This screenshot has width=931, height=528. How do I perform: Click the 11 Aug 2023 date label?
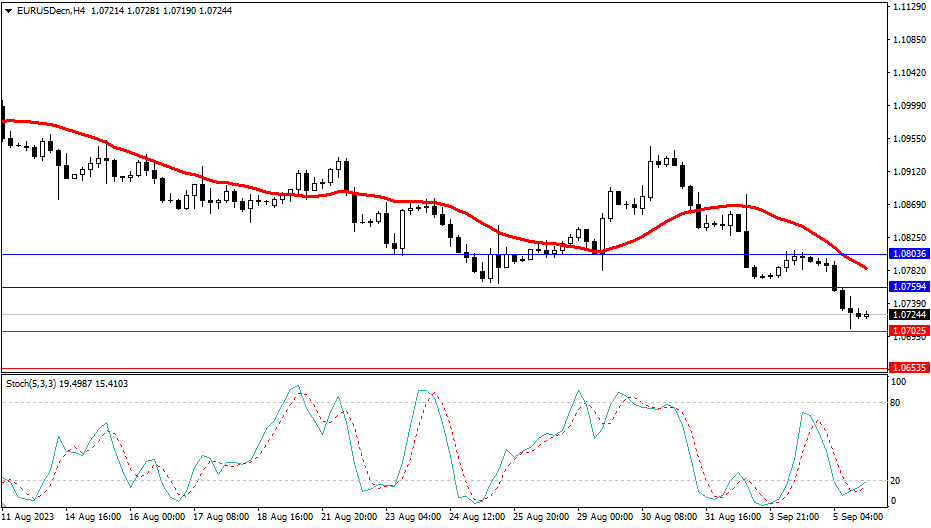(28, 518)
